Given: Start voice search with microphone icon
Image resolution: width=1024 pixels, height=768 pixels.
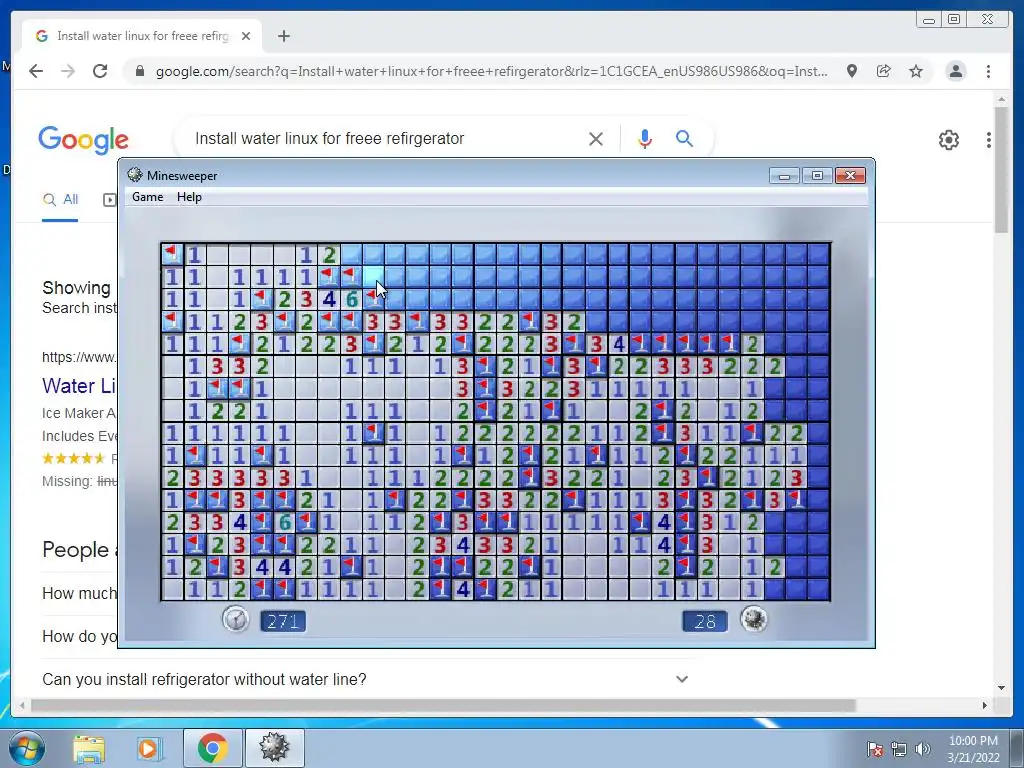Looking at the screenshot, I should pos(645,138).
